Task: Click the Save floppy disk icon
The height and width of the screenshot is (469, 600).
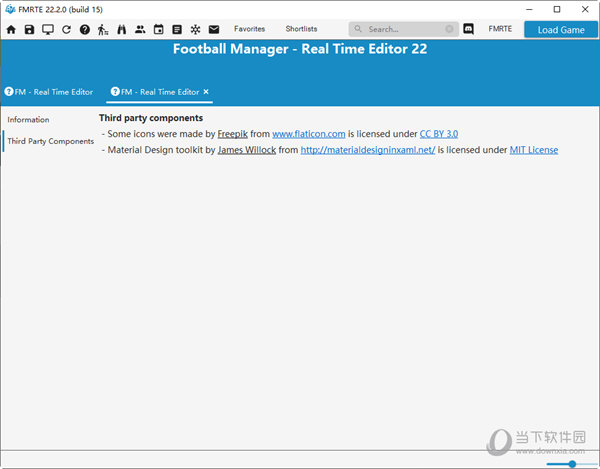Action: tap(29, 29)
